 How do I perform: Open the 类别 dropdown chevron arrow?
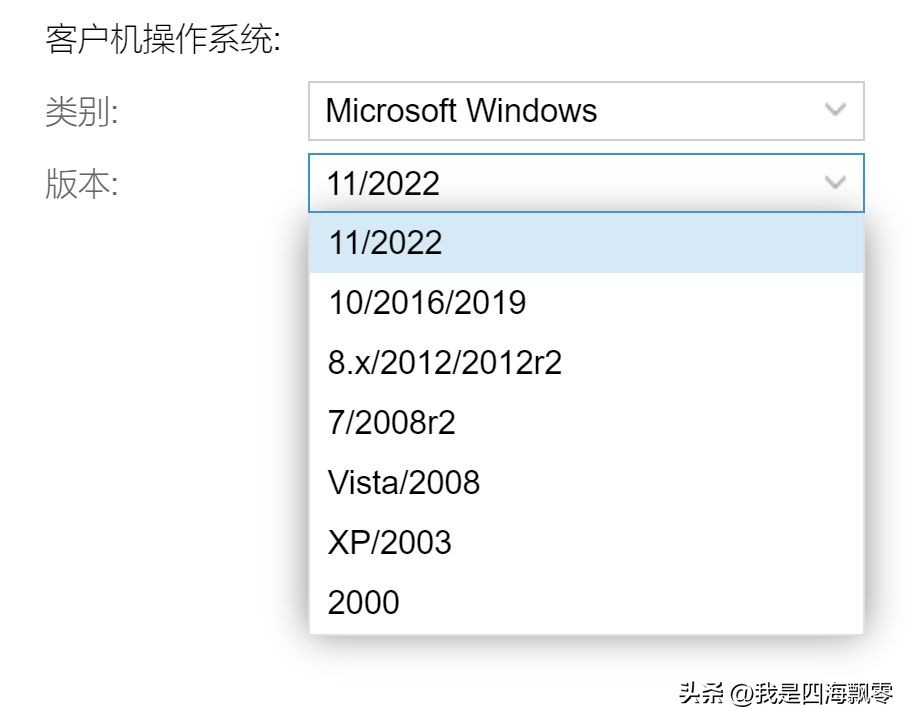[834, 110]
